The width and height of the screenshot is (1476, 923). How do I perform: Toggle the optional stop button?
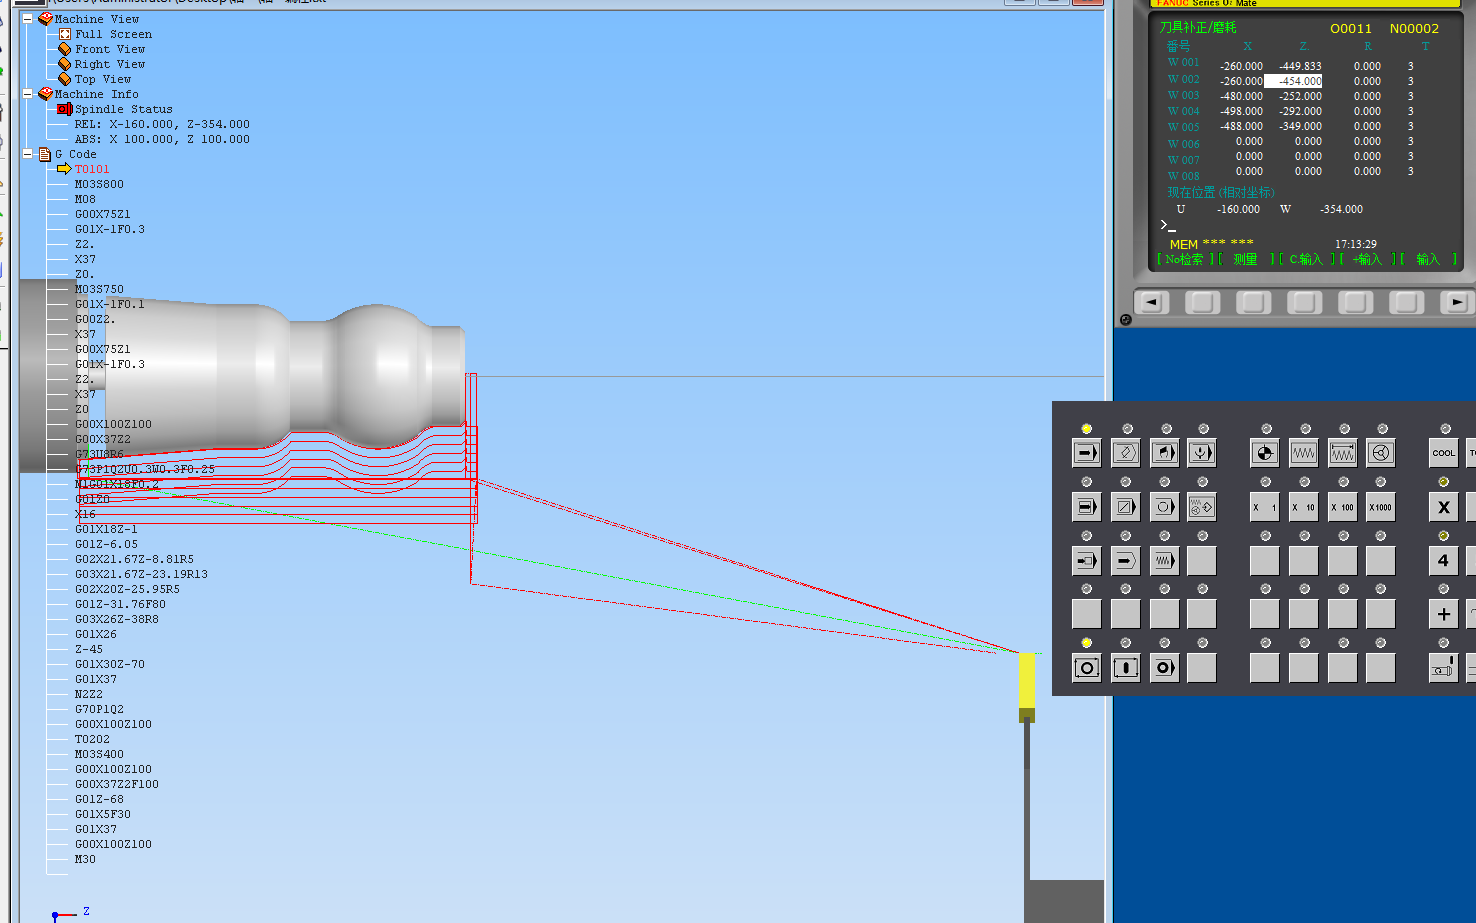pos(1164,507)
